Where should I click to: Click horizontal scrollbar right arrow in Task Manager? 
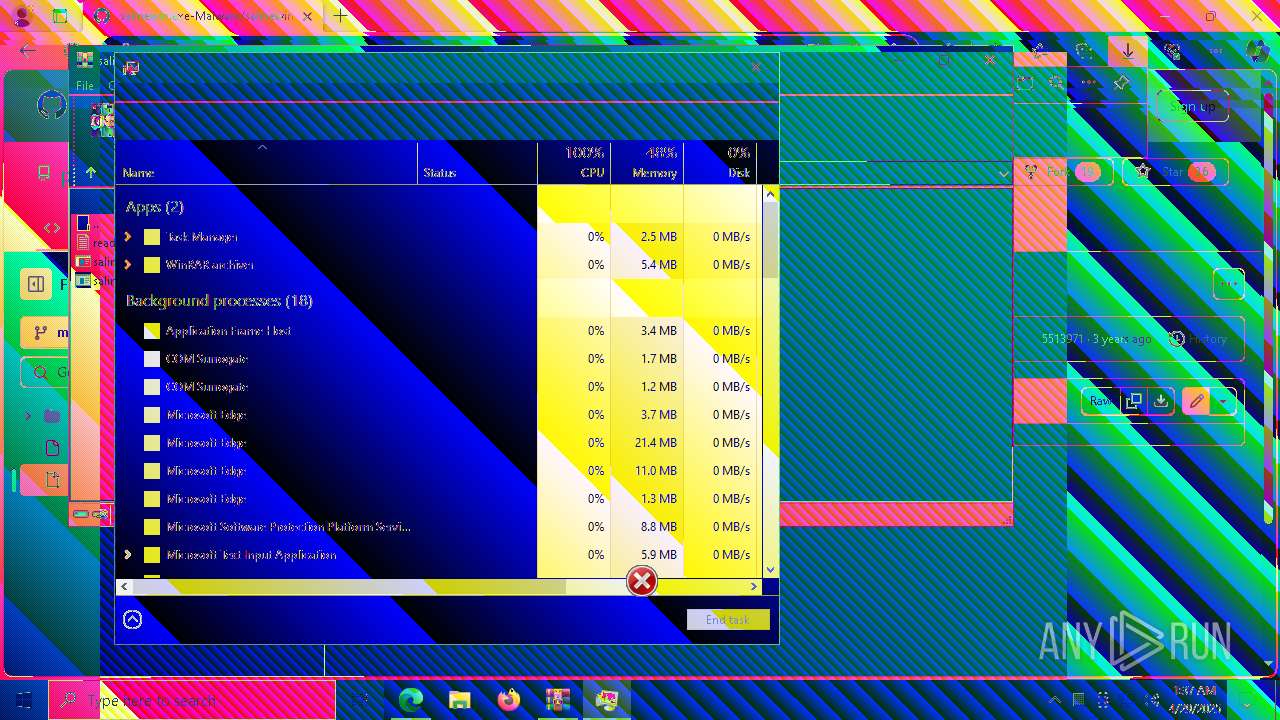(754, 587)
